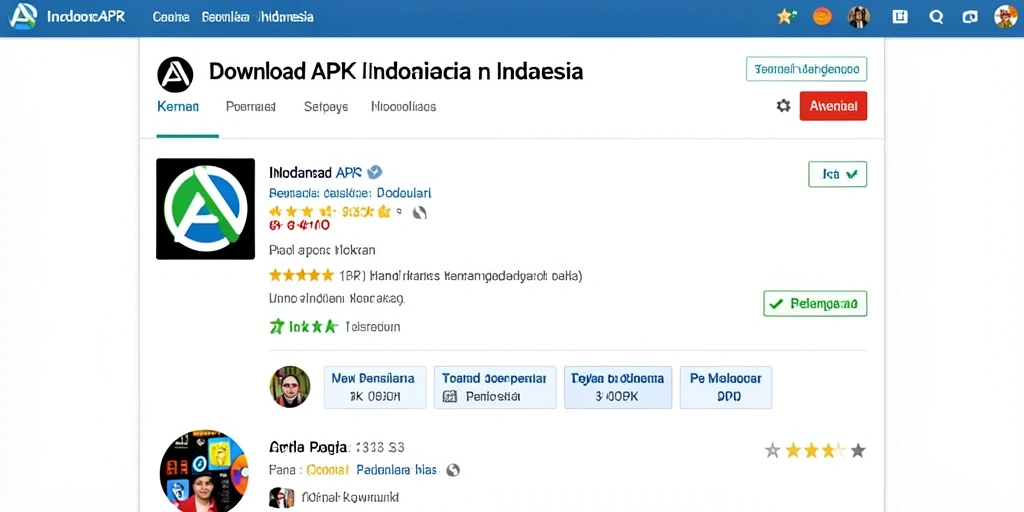Click the Inlodansad APK title

coord(315,172)
